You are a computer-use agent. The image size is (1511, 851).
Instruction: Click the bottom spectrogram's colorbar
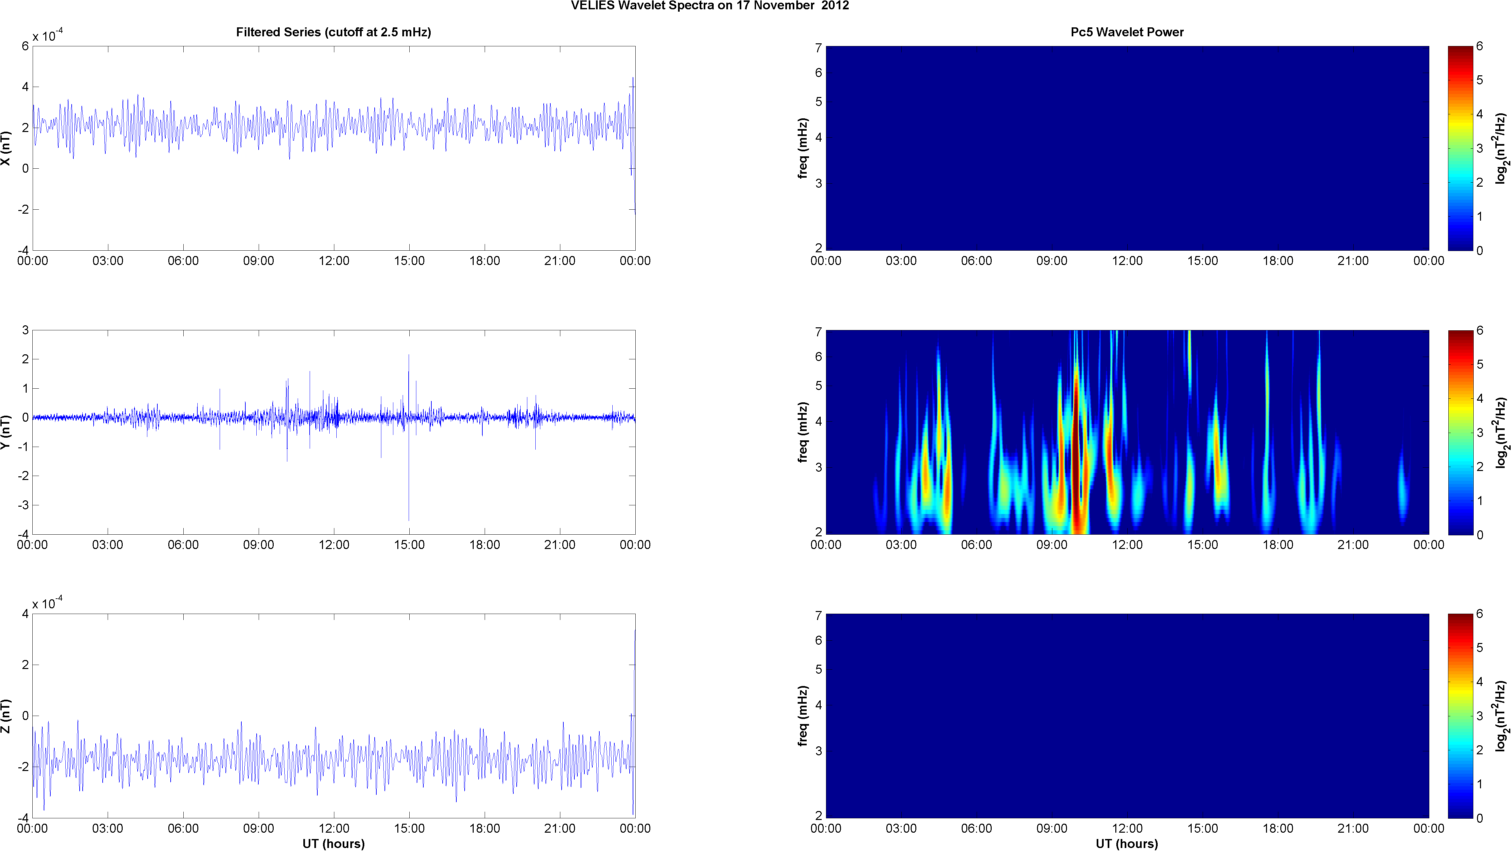pos(1460,716)
